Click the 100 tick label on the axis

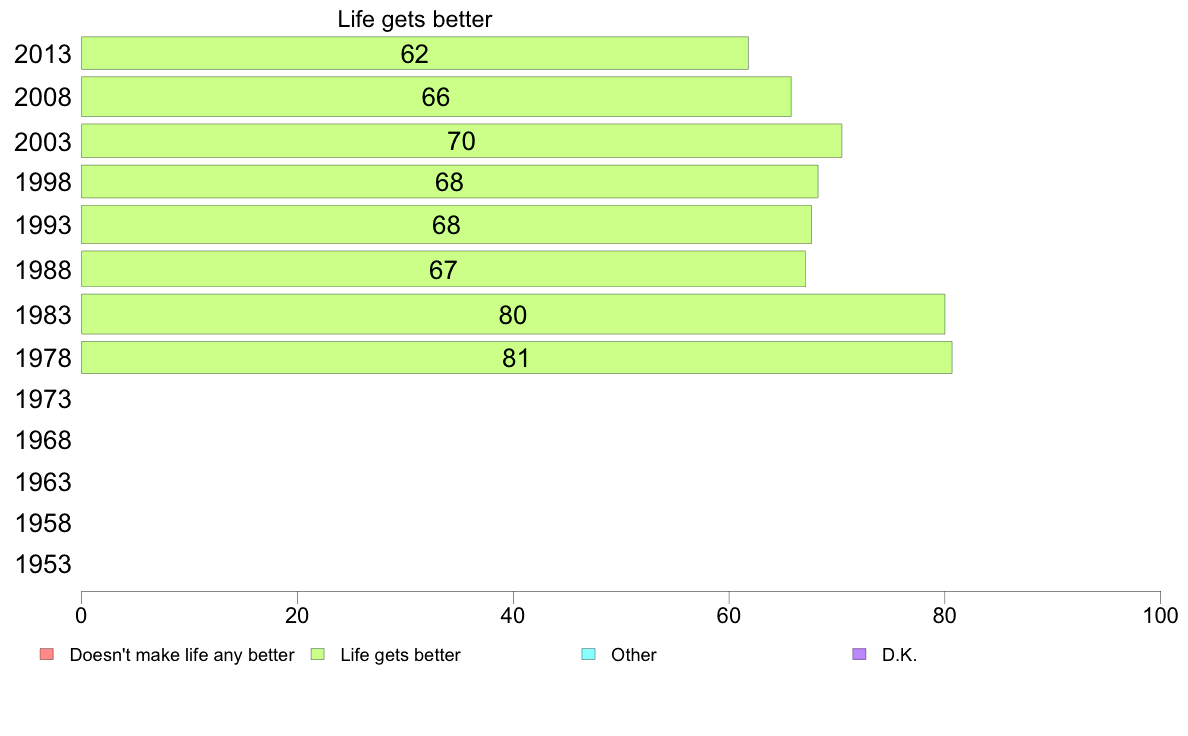pos(1160,615)
